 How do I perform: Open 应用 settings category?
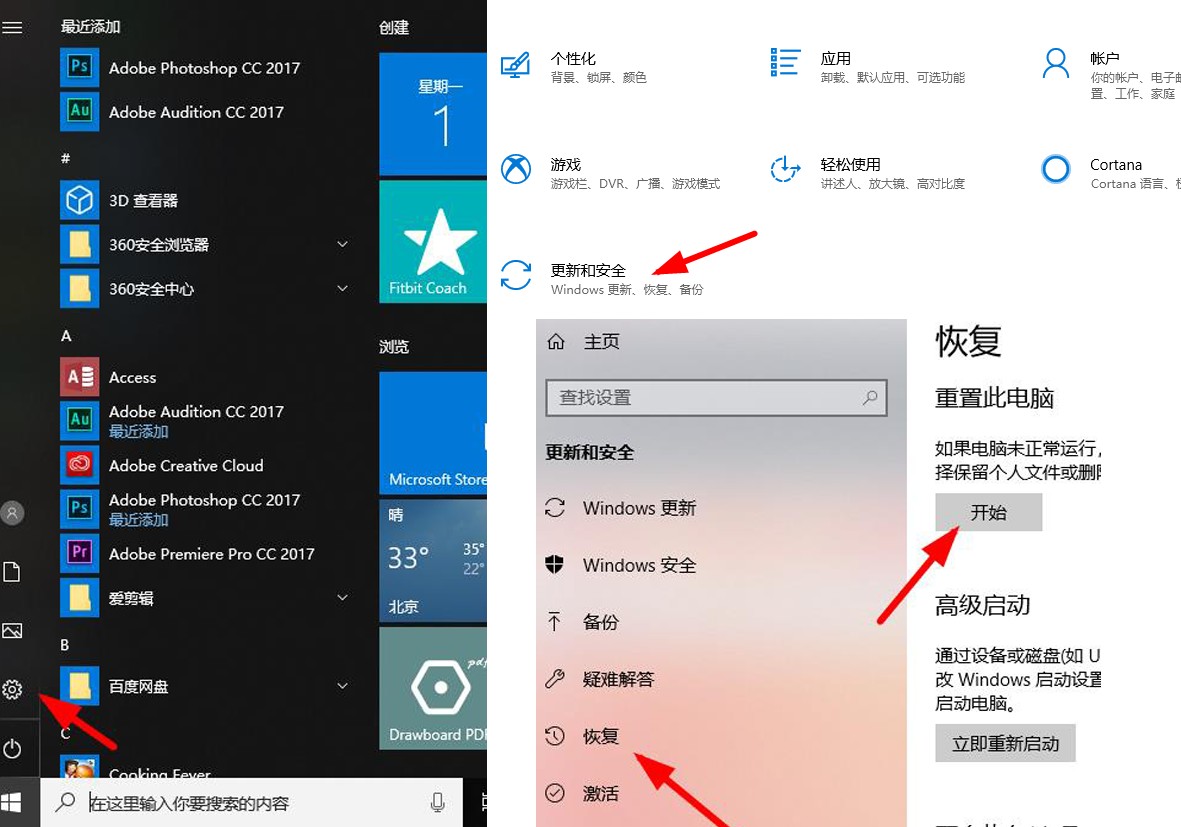867,67
